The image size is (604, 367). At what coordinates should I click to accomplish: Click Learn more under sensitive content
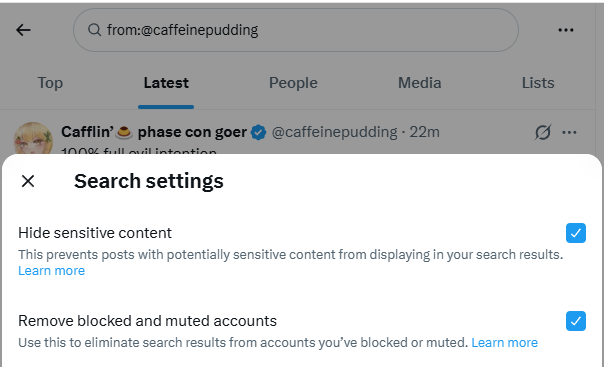52,271
